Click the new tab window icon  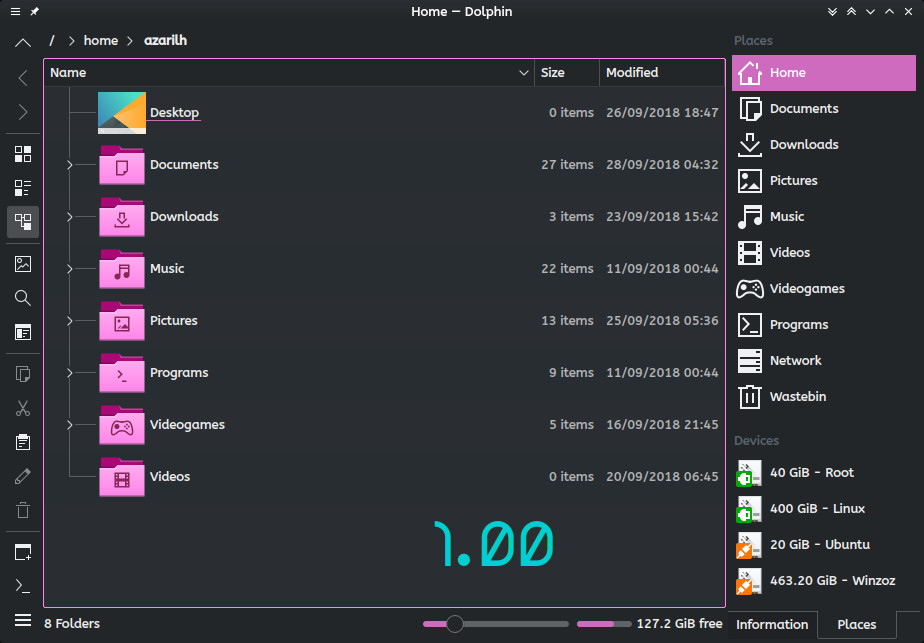click(23, 552)
